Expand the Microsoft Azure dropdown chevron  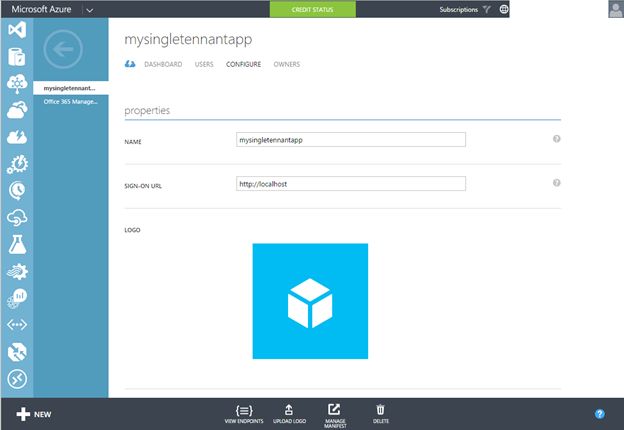90,10
